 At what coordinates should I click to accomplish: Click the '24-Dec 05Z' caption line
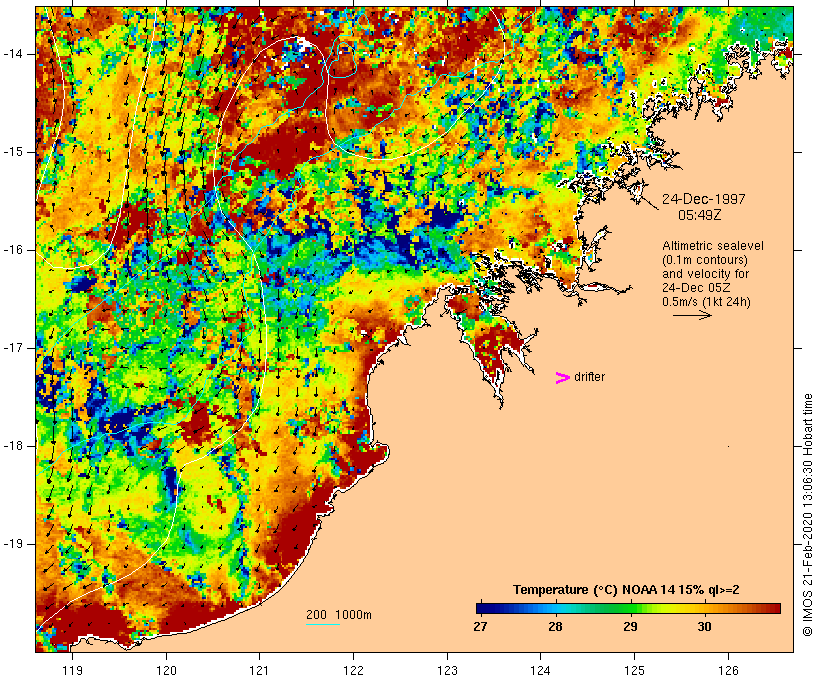[x=697, y=288]
